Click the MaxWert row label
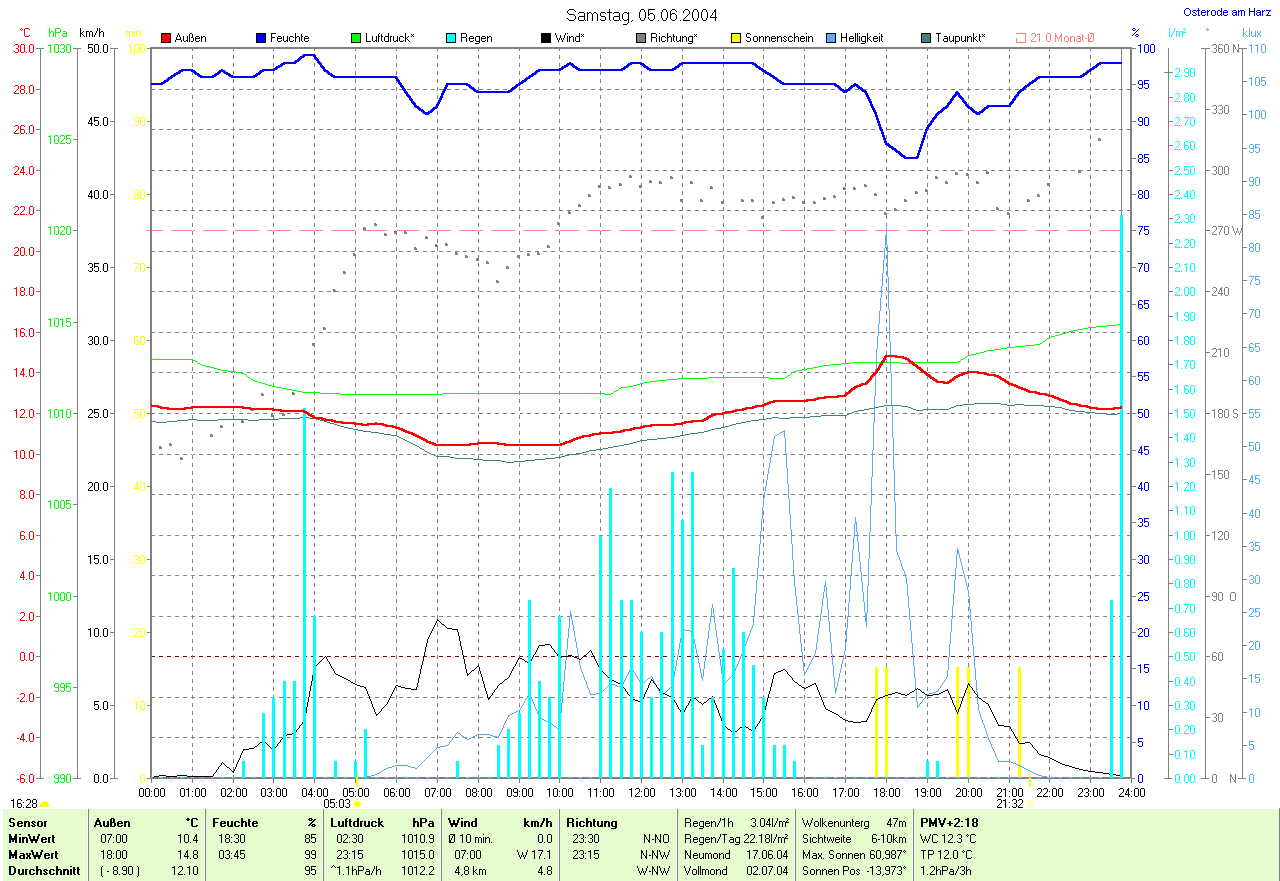The height and width of the screenshot is (881, 1280). [32, 855]
